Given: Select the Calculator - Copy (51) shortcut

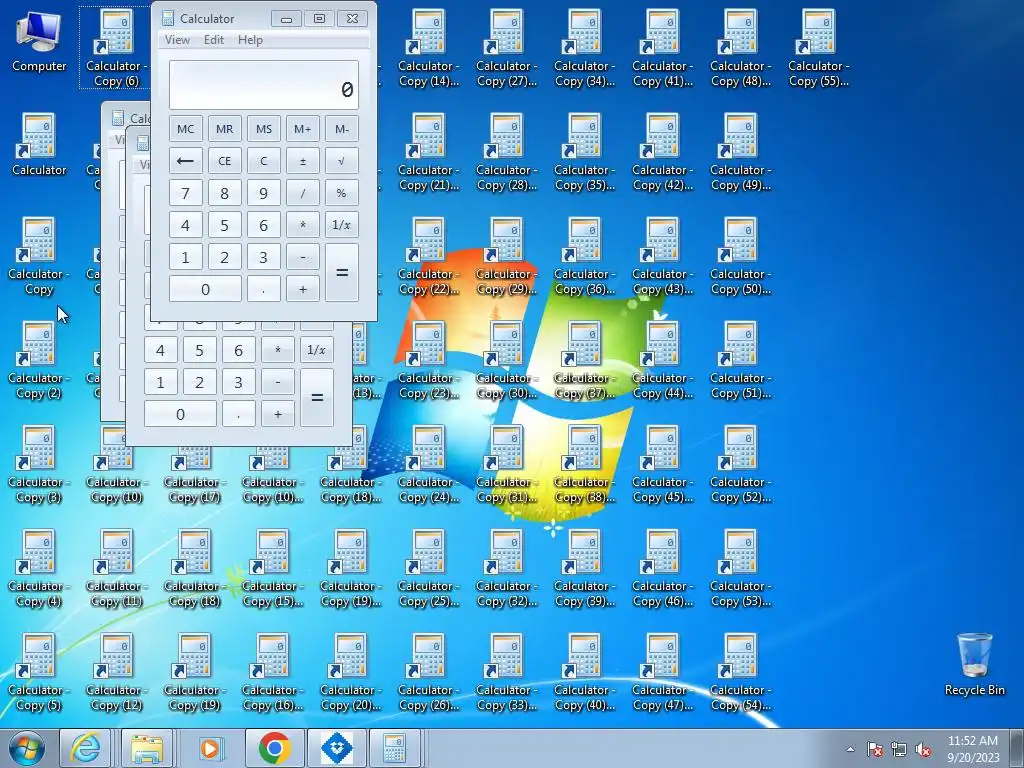Looking at the screenshot, I should (x=741, y=360).
